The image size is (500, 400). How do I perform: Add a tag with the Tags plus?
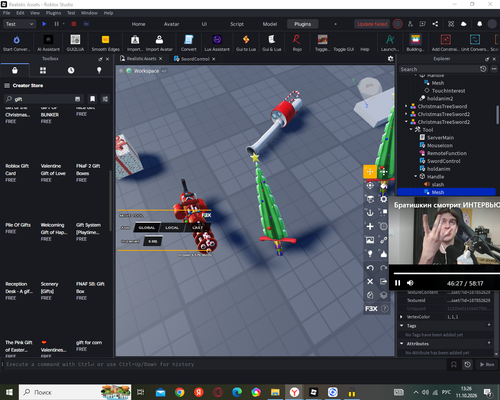point(489,325)
